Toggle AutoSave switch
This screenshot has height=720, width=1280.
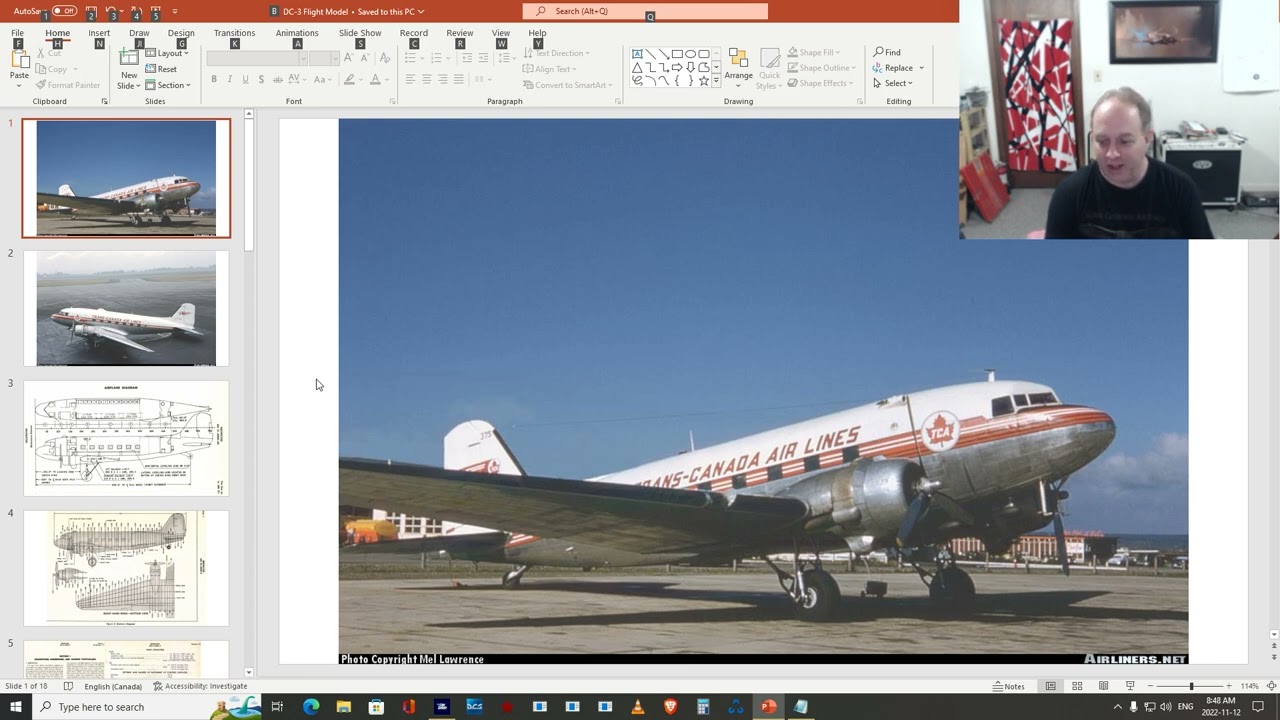click(x=64, y=11)
